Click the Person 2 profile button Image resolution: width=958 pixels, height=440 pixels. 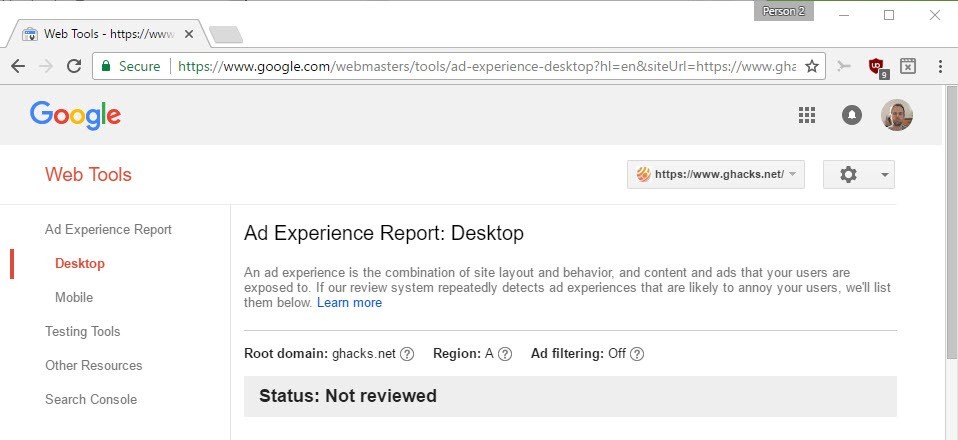point(784,11)
